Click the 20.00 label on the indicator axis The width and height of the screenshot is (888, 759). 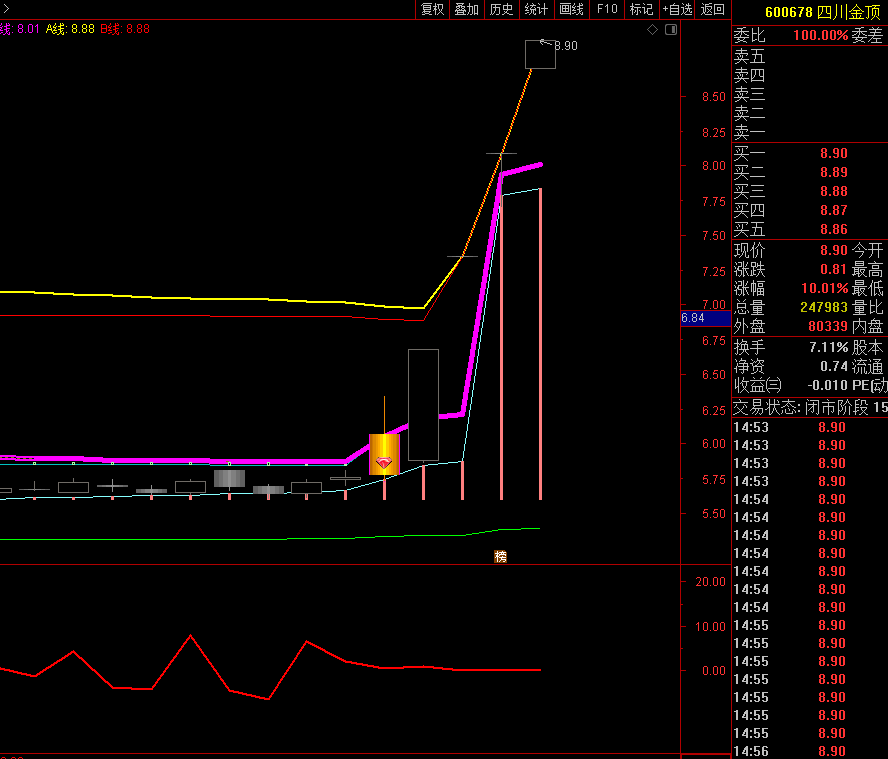pyautogui.click(x=710, y=582)
